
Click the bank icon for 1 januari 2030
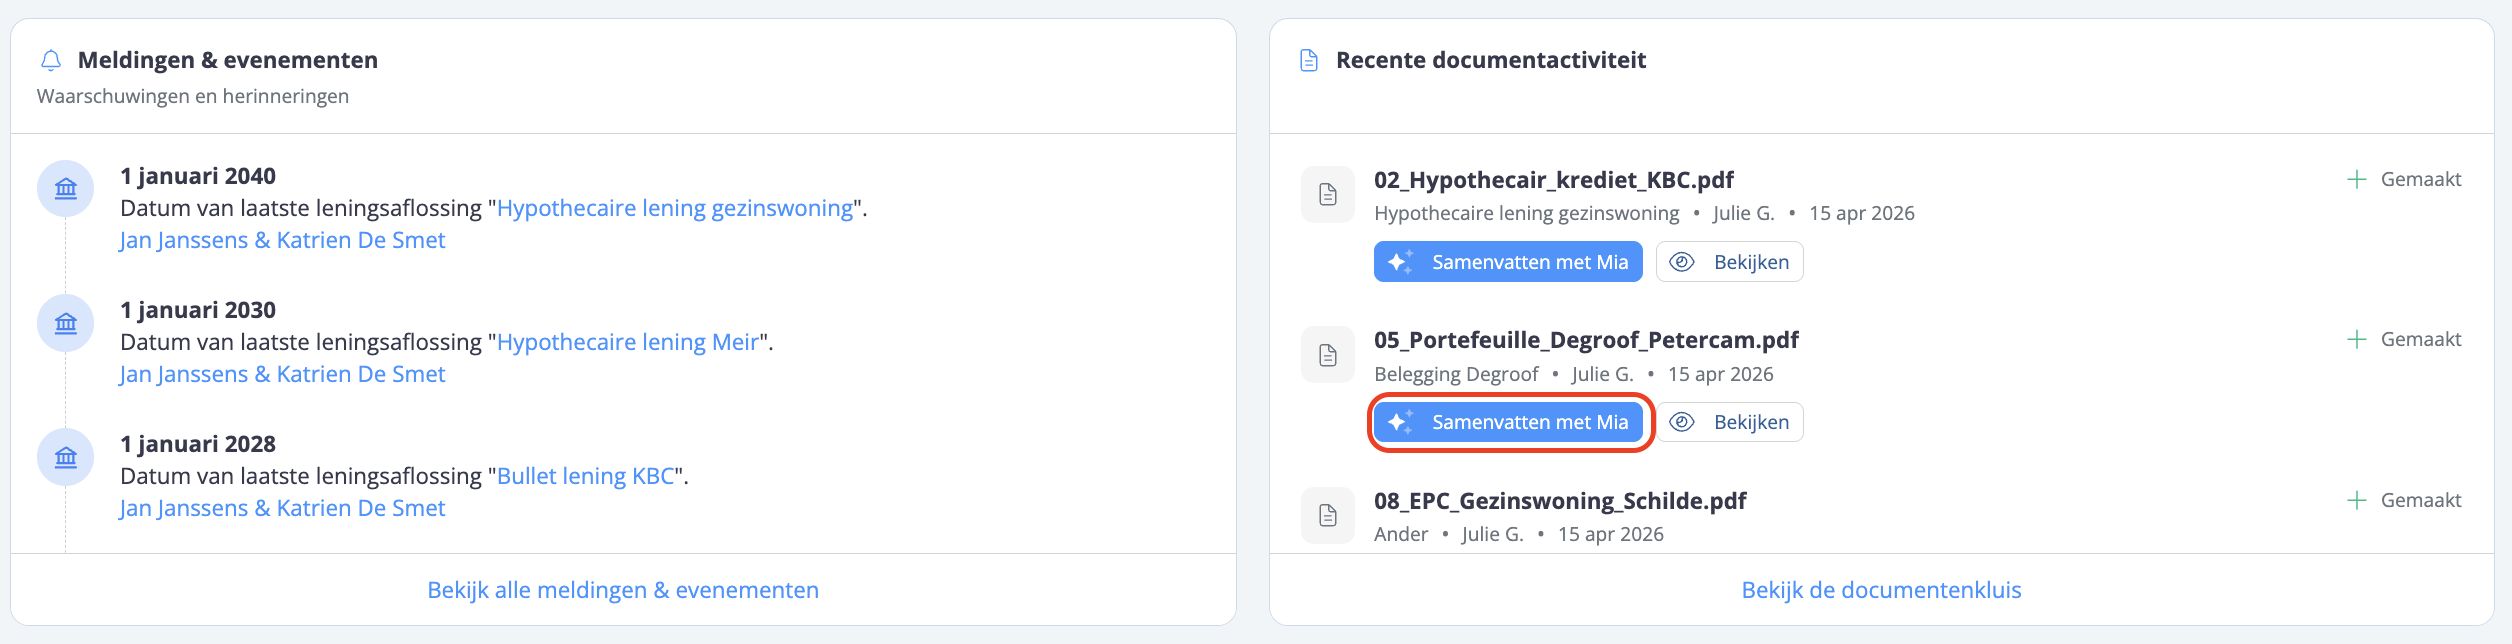tap(66, 323)
